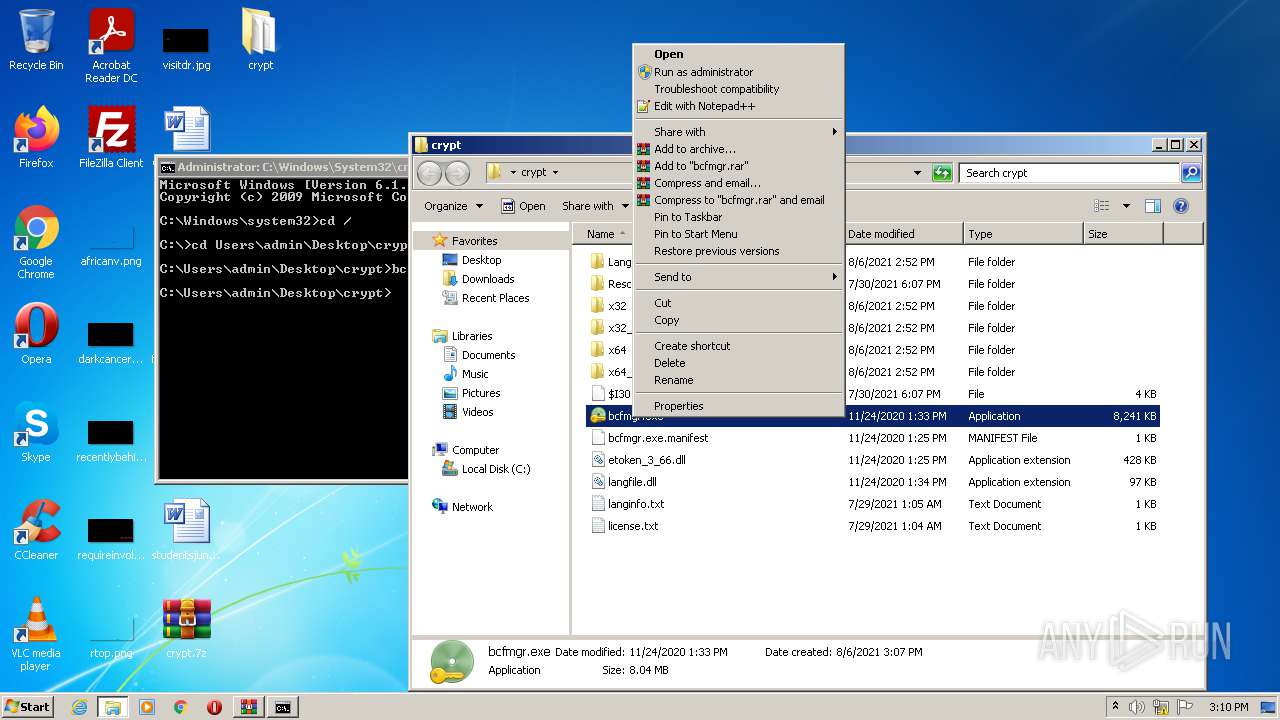
Task: Click the Opera taskbar icon
Action: (214, 707)
